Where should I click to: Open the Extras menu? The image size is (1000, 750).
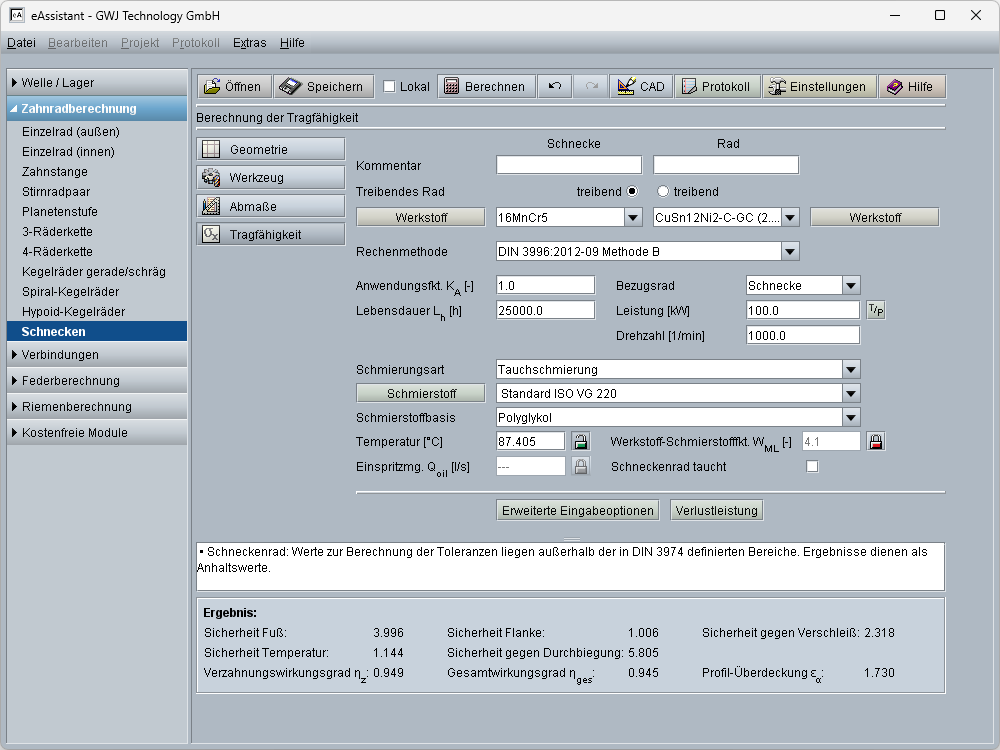249,43
